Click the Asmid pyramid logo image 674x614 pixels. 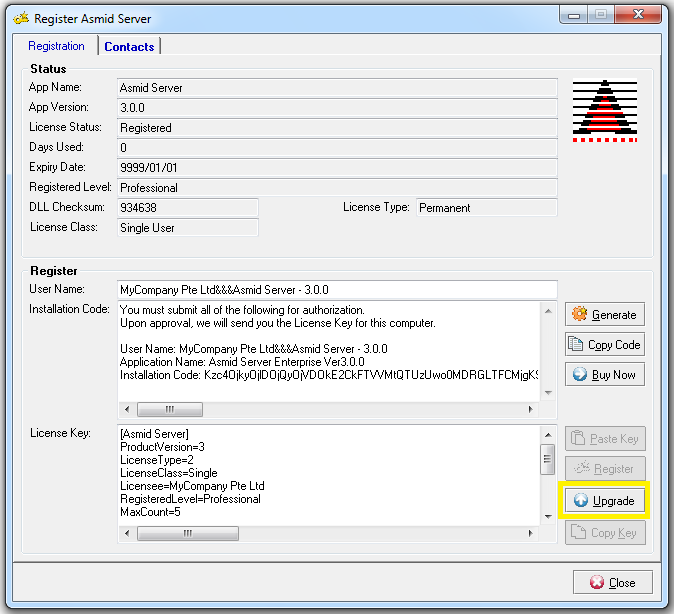[605, 110]
